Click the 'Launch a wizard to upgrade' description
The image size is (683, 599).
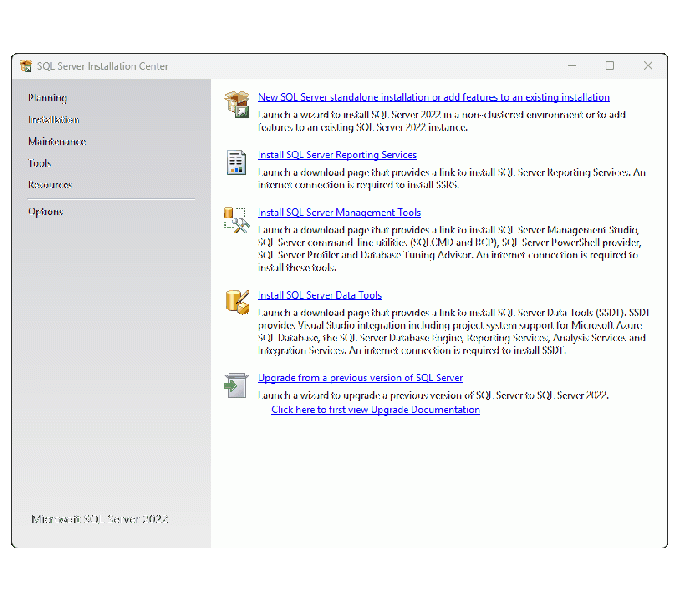coord(433,395)
